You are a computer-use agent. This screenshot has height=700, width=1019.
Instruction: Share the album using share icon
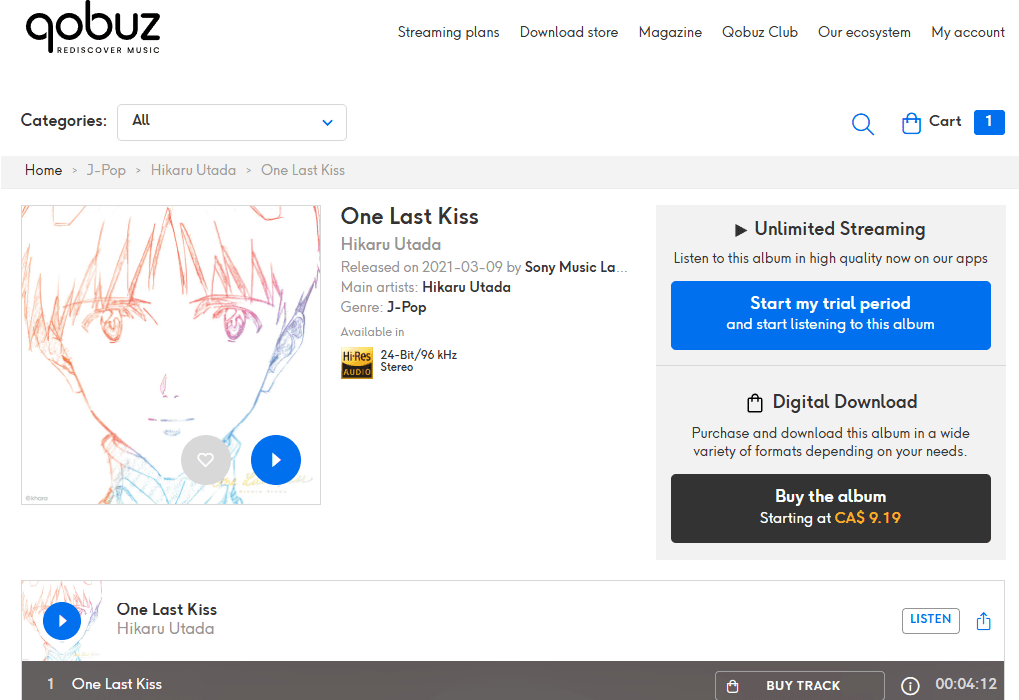click(x=983, y=621)
